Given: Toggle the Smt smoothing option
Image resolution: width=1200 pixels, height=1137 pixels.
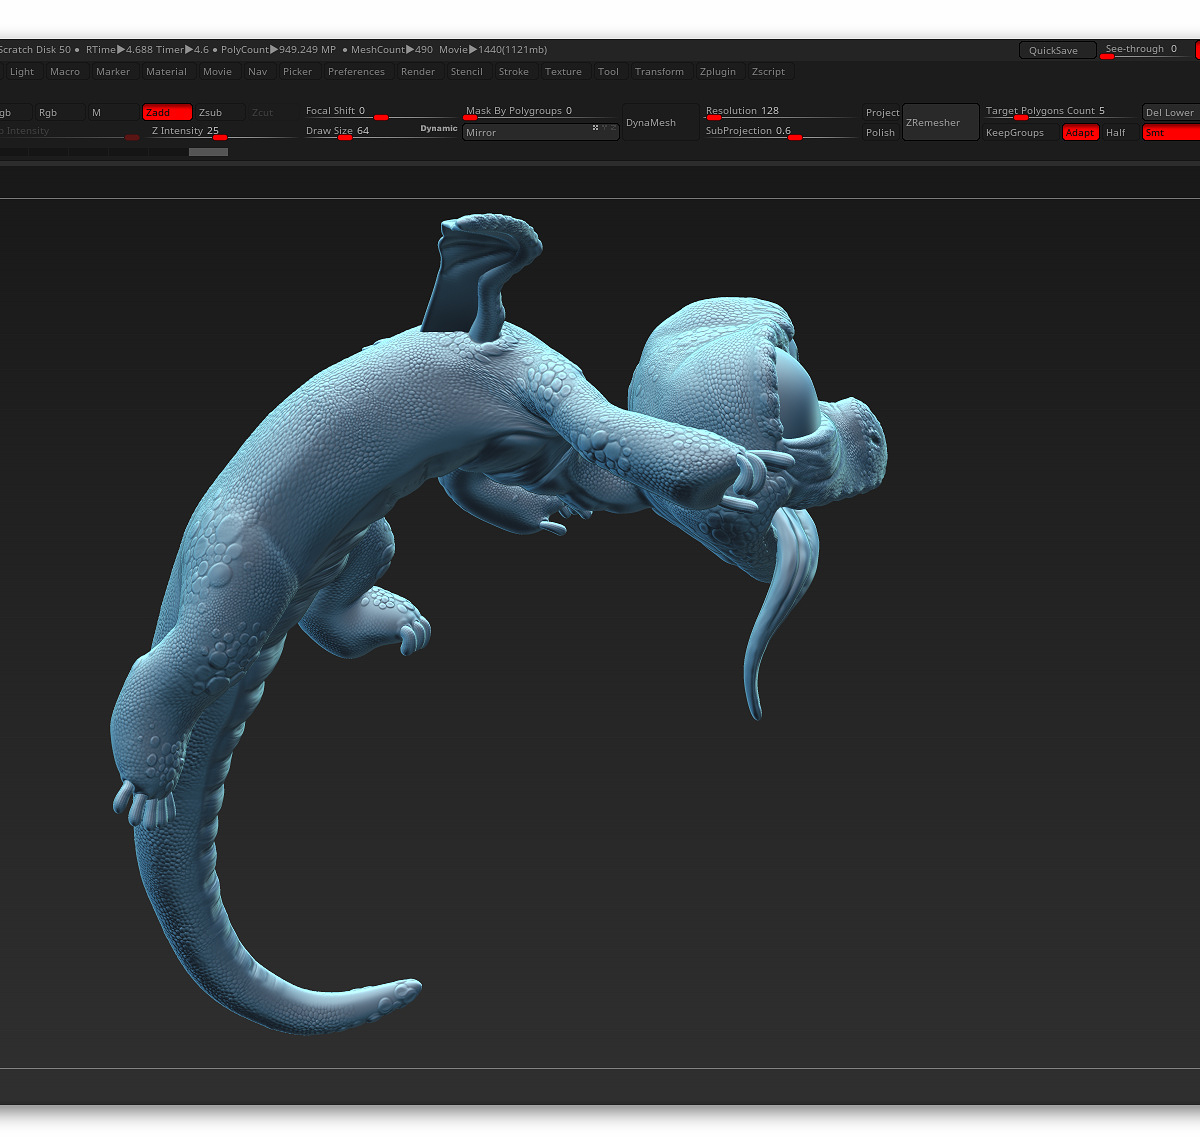Looking at the screenshot, I should (1170, 133).
